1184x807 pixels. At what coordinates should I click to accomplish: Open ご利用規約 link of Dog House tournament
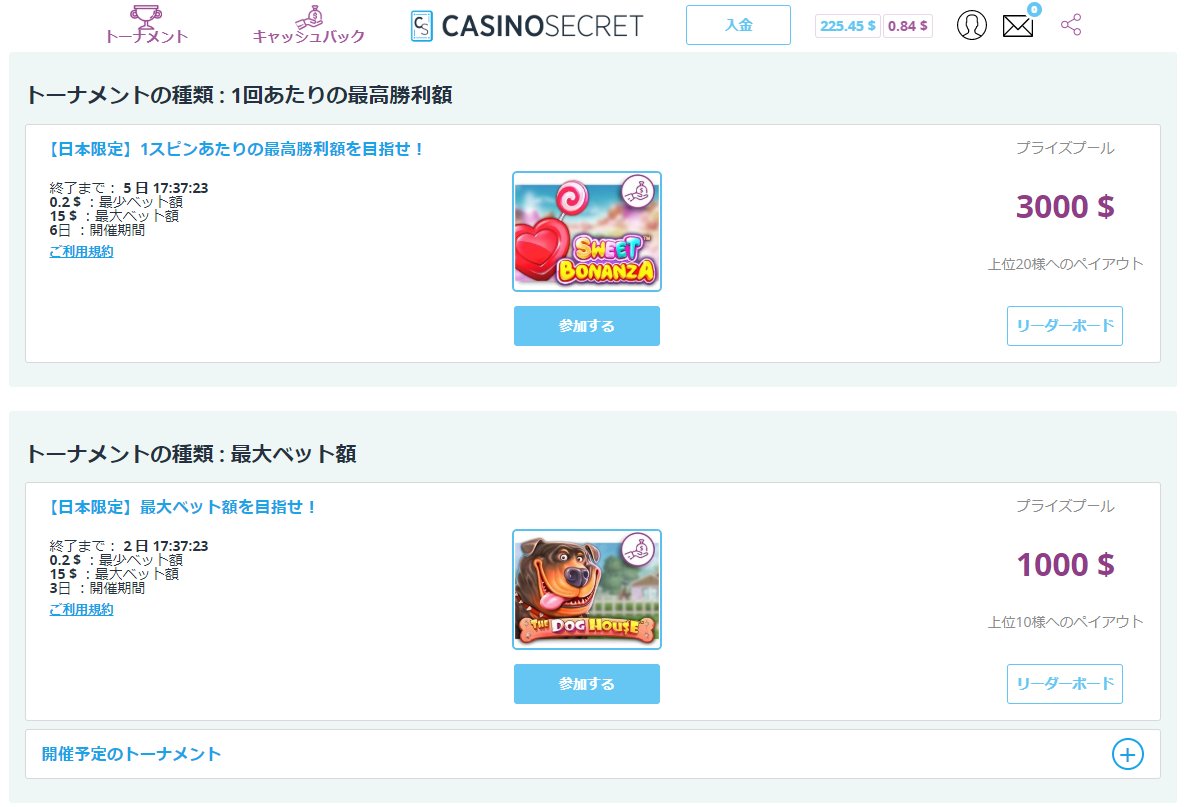(82, 609)
